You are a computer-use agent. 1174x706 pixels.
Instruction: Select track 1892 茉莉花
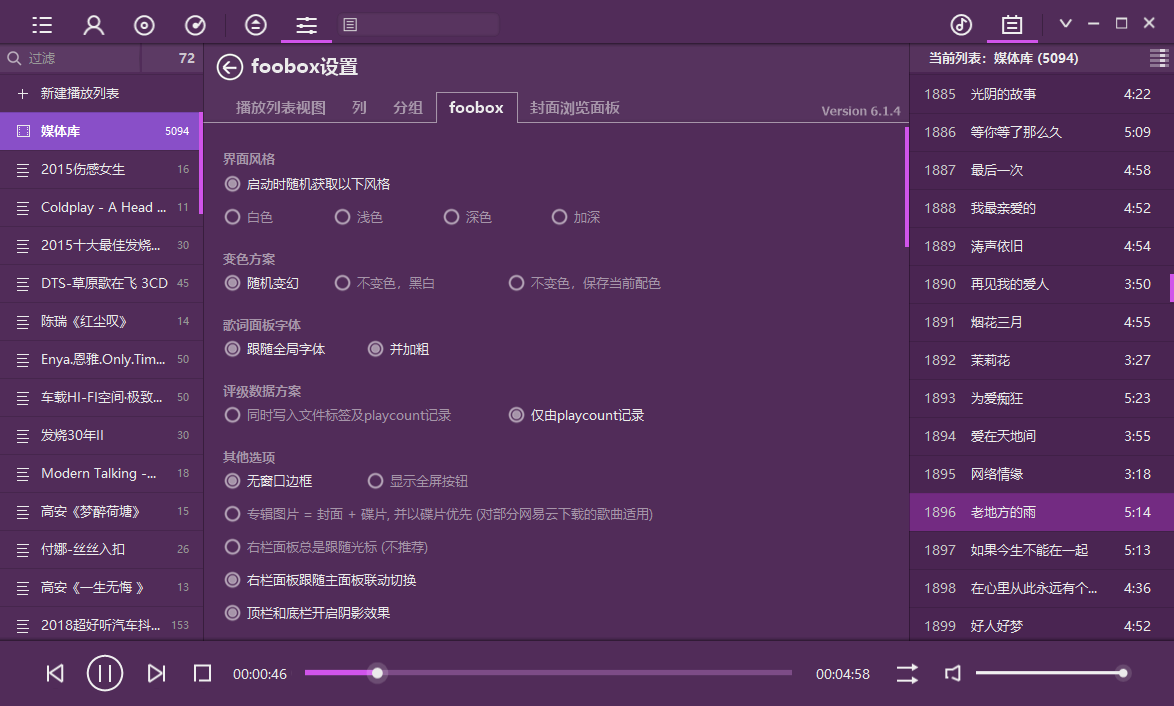(x=1041, y=360)
